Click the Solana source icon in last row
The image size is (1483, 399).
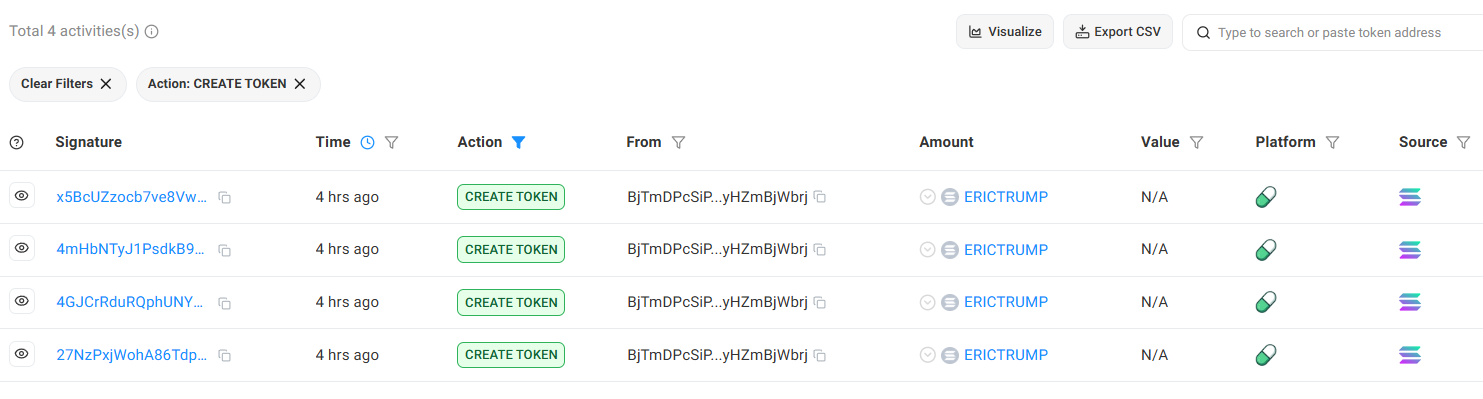[x=1410, y=355]
